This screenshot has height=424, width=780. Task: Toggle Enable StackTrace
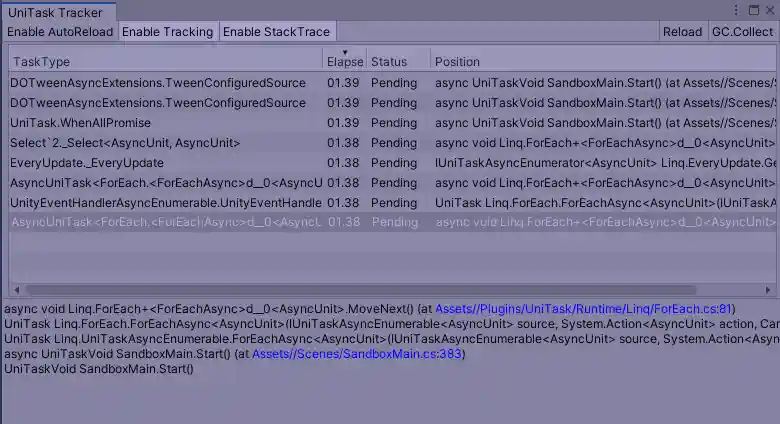tap(276, 32)
